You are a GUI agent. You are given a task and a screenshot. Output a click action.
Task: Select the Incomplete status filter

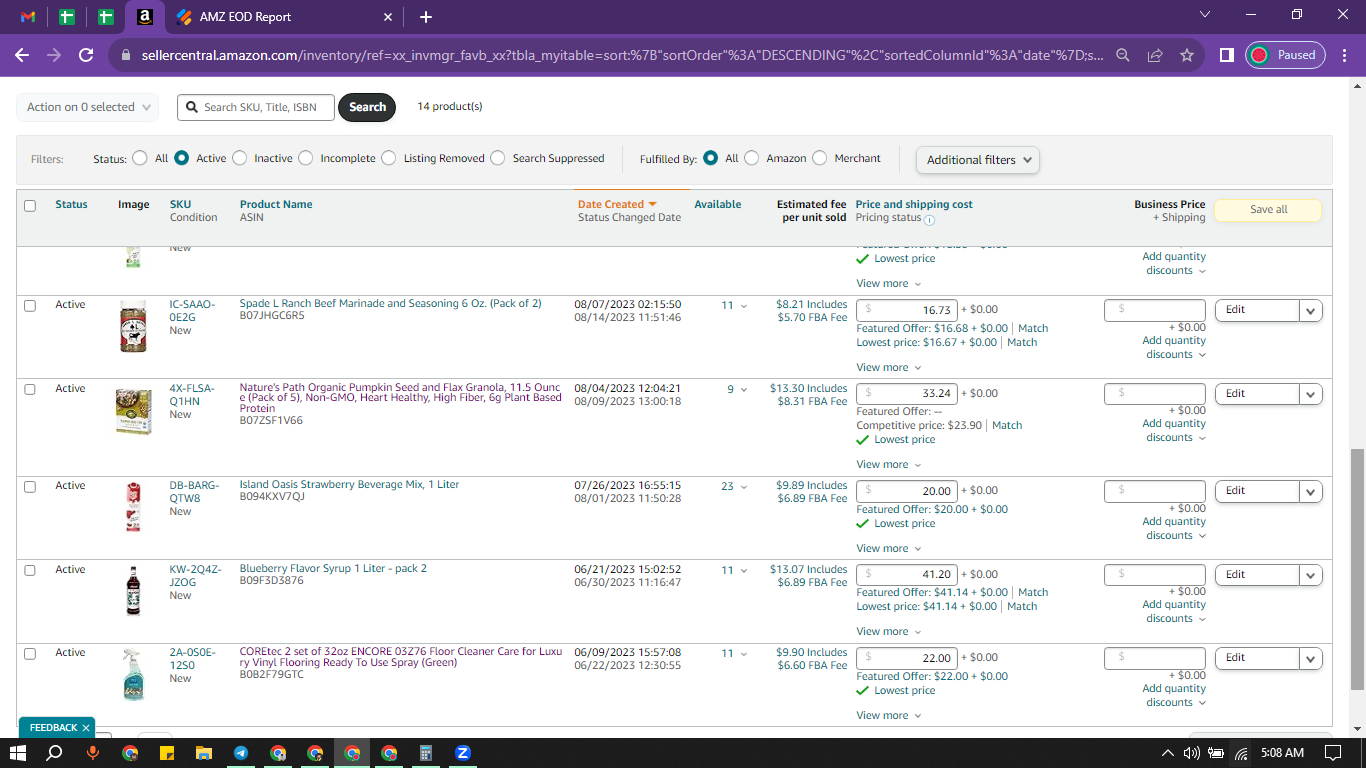(305, 158)
